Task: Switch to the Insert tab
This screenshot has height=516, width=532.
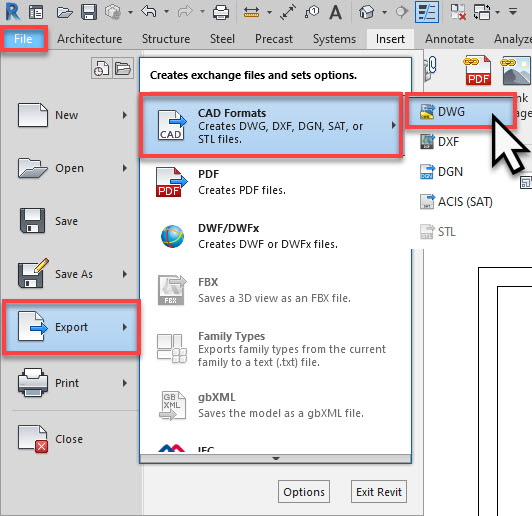Action: coord(390,39)
